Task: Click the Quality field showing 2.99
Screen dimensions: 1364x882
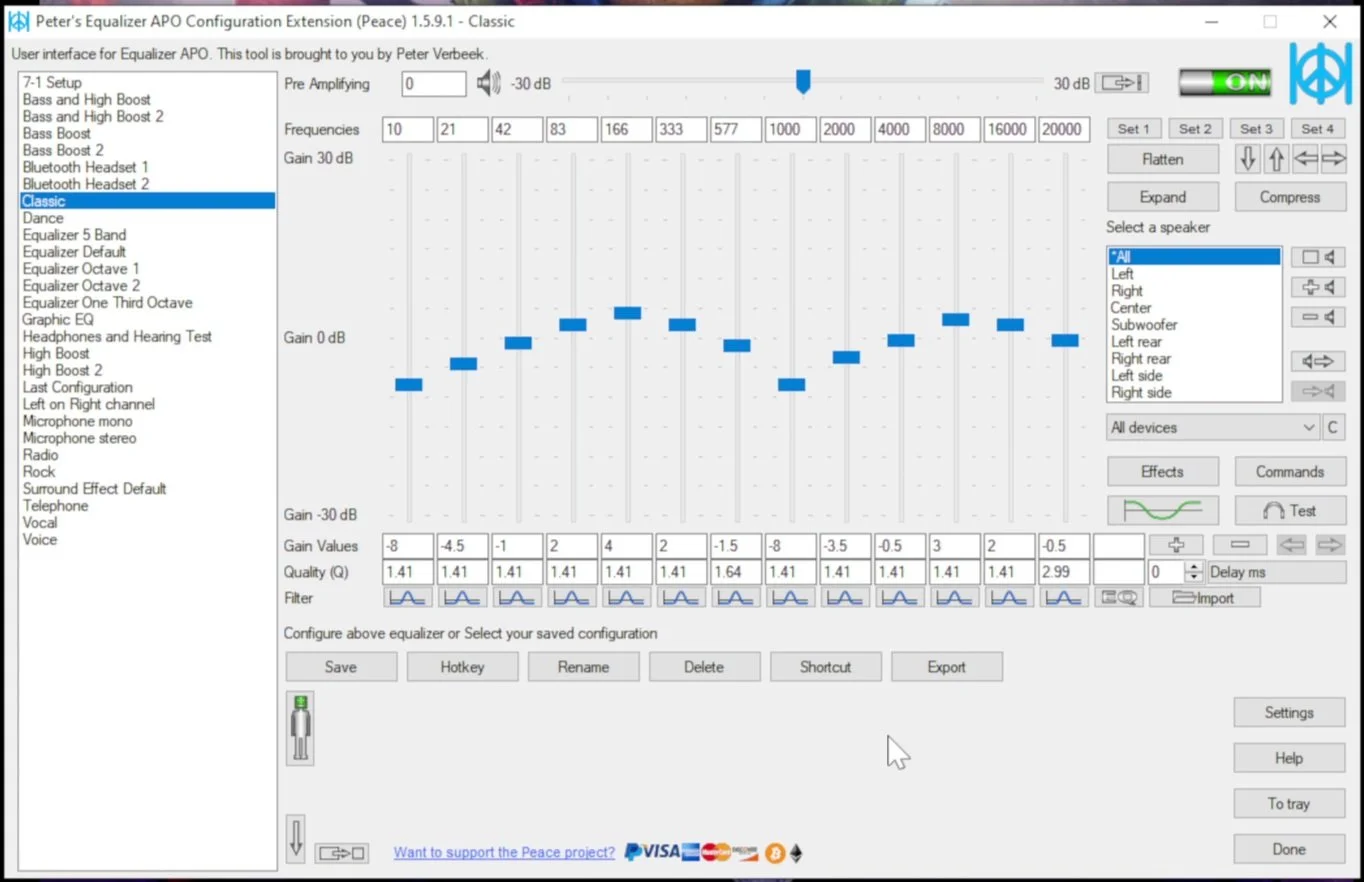Action: (x=1063, y=572)
